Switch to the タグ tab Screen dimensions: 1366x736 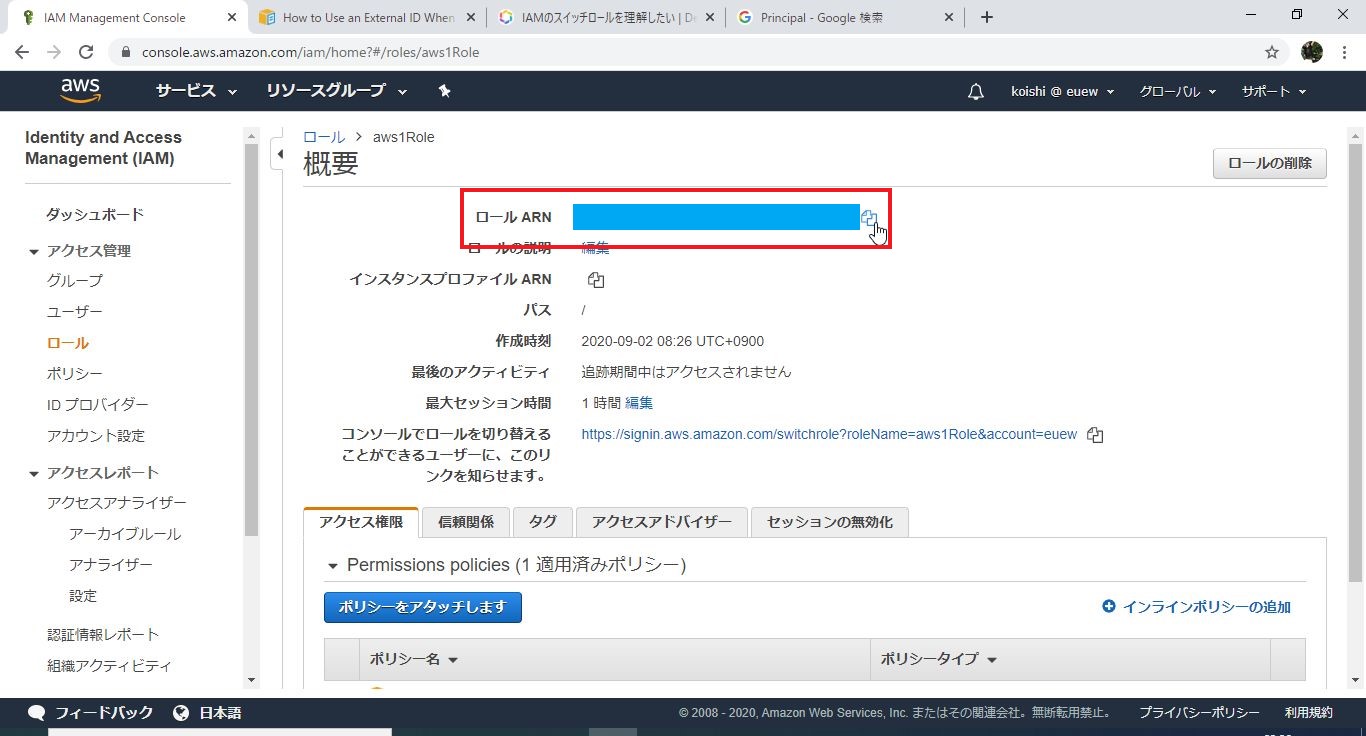tap(543, 522)
